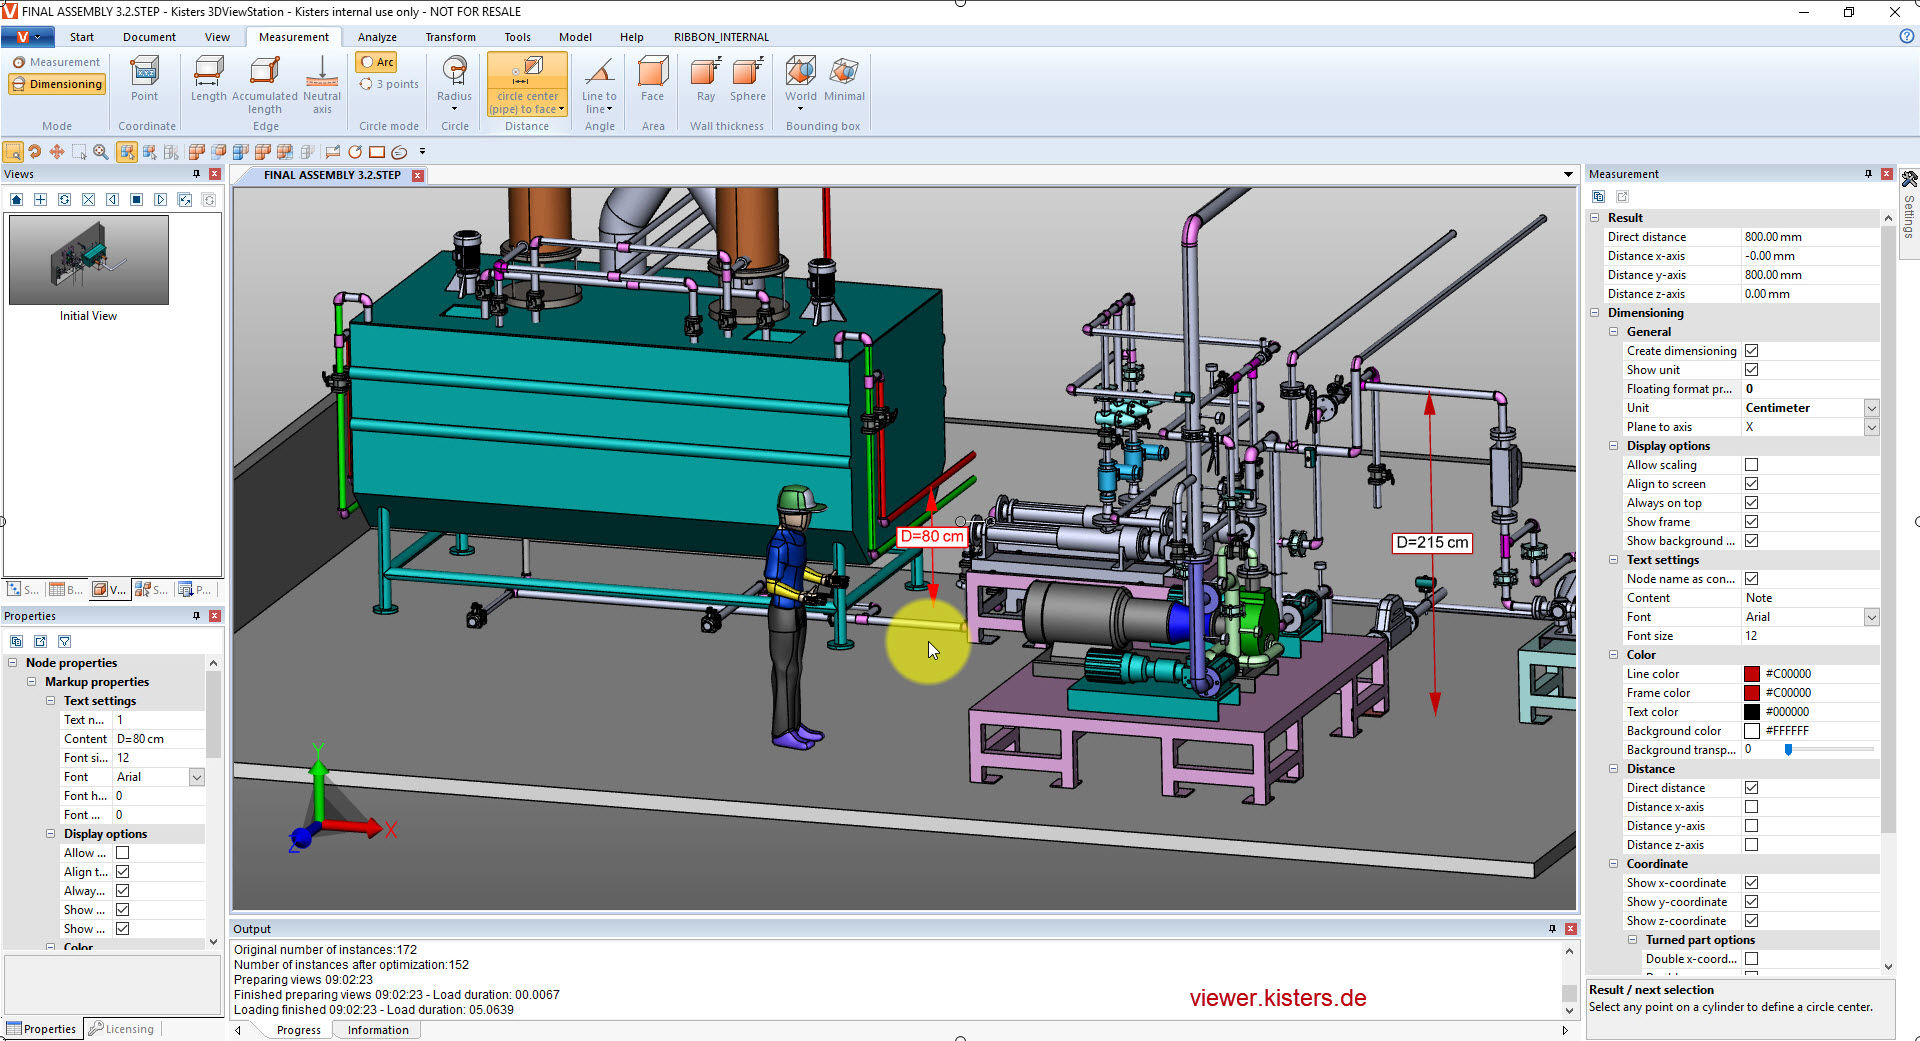Viewport: 1920px width, 1041px height.
Task: Close the FINAL ASSEMBLY 3.2.STEP document tab
Action: tap(418, 175)
